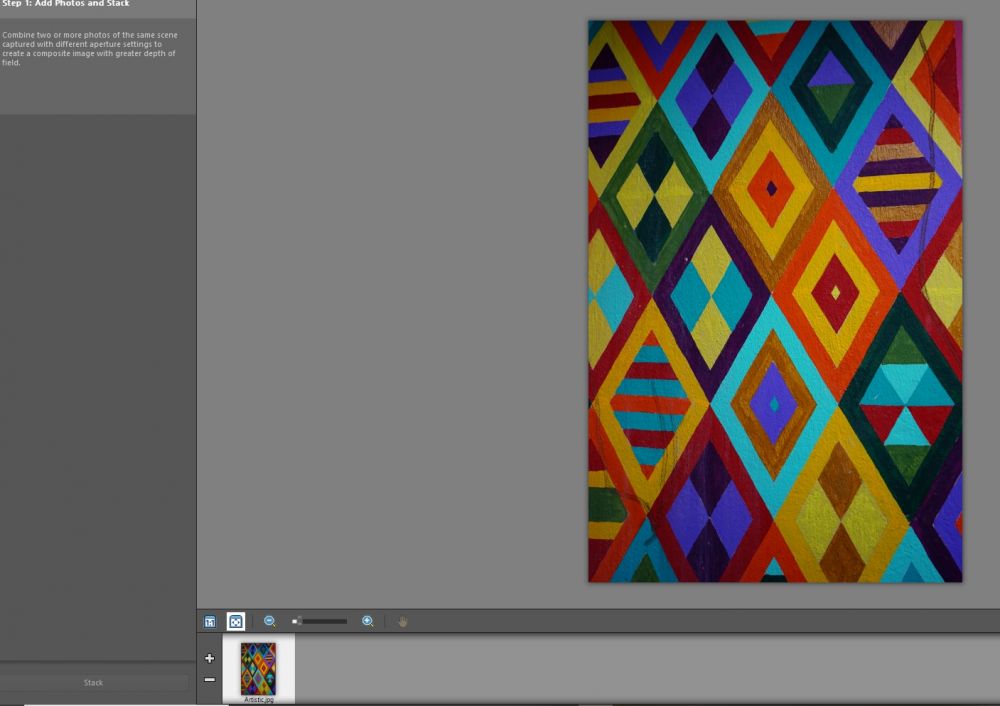Click the bottom-right corner of preview image
The width and height of the screenshot is (1000, 706).
point(959,579)
